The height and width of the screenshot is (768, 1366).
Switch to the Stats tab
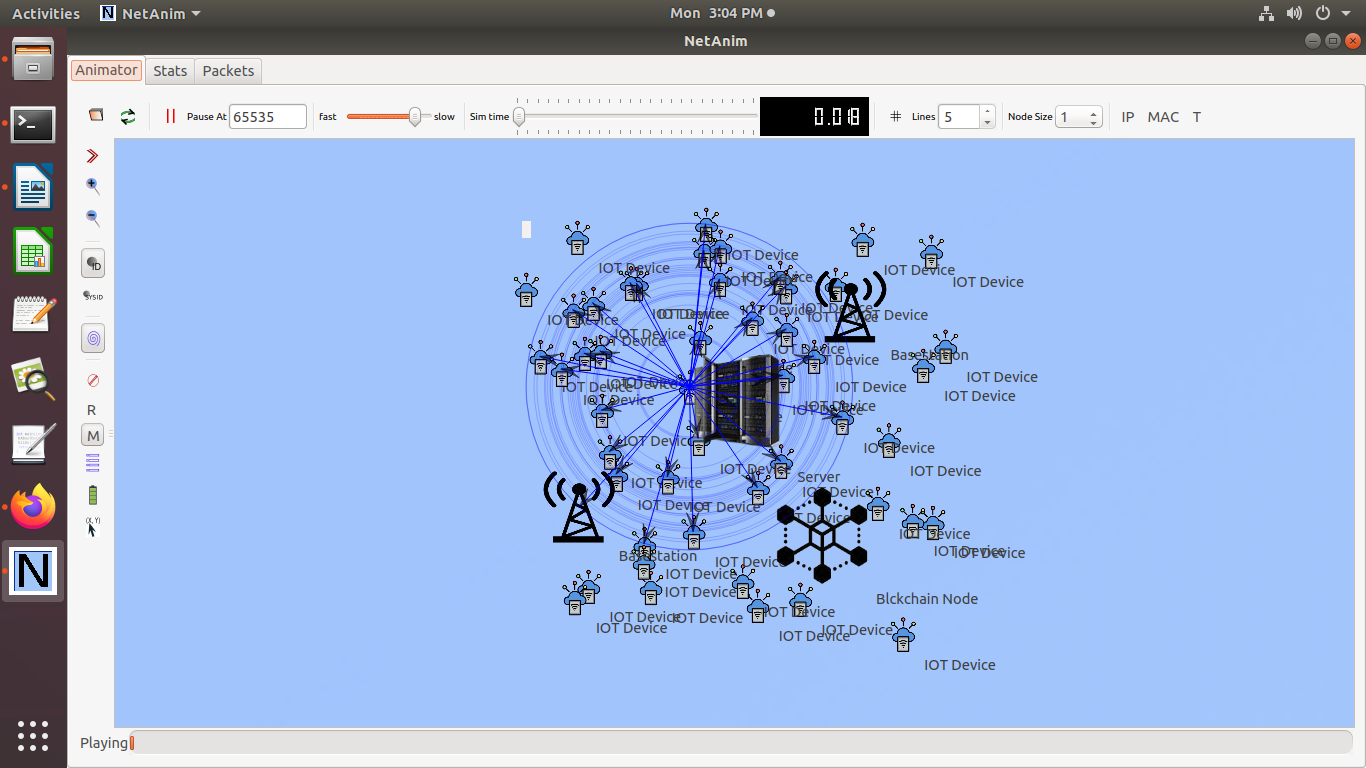click(170, 71)
